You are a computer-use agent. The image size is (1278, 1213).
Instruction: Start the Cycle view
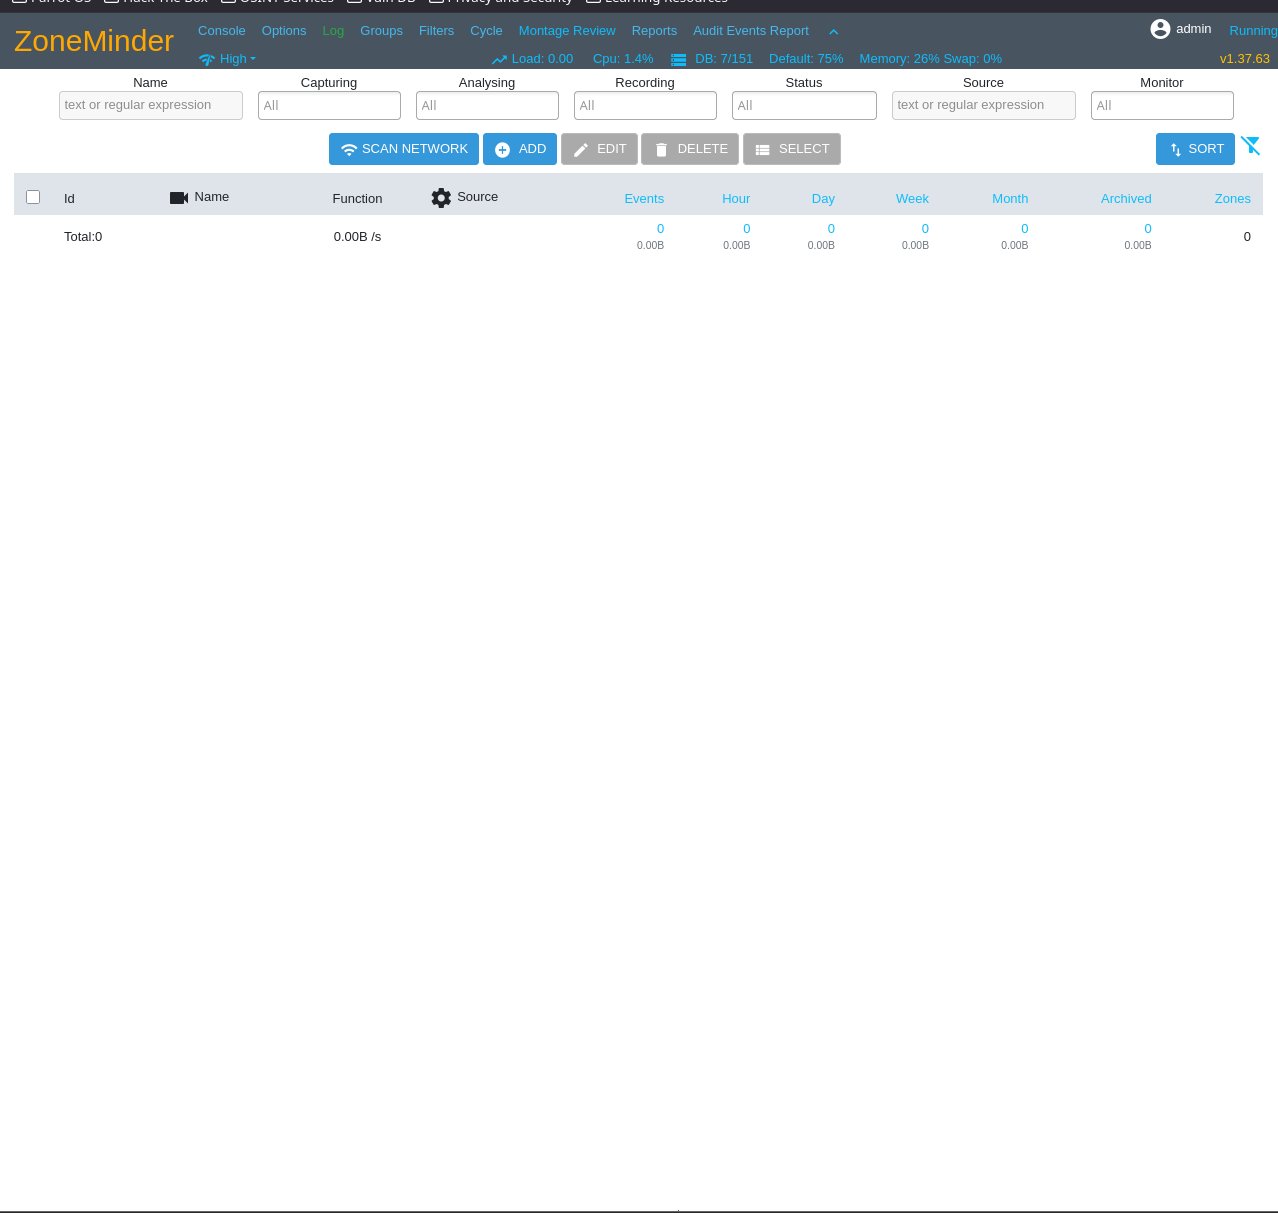pos(486,31)
